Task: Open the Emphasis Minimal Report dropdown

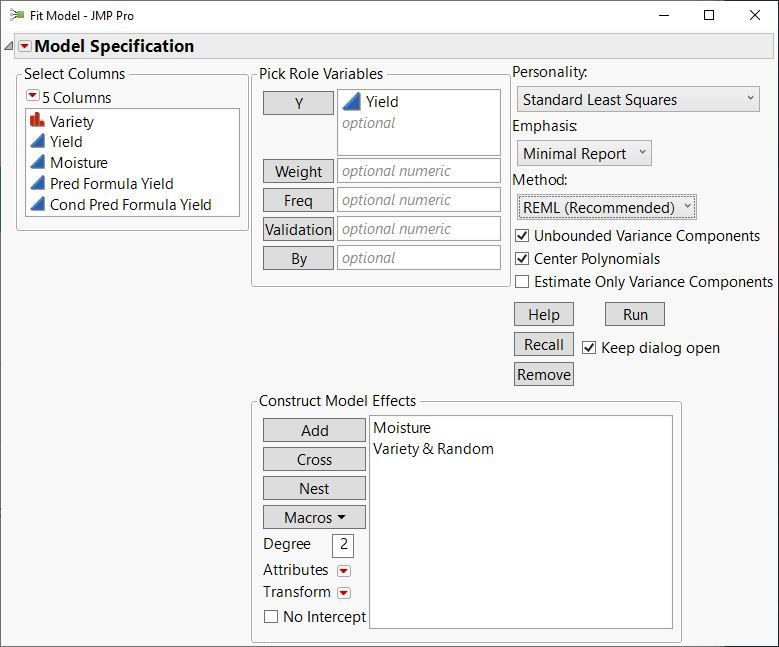Action: pyautogui.click(x=585, y=153)
